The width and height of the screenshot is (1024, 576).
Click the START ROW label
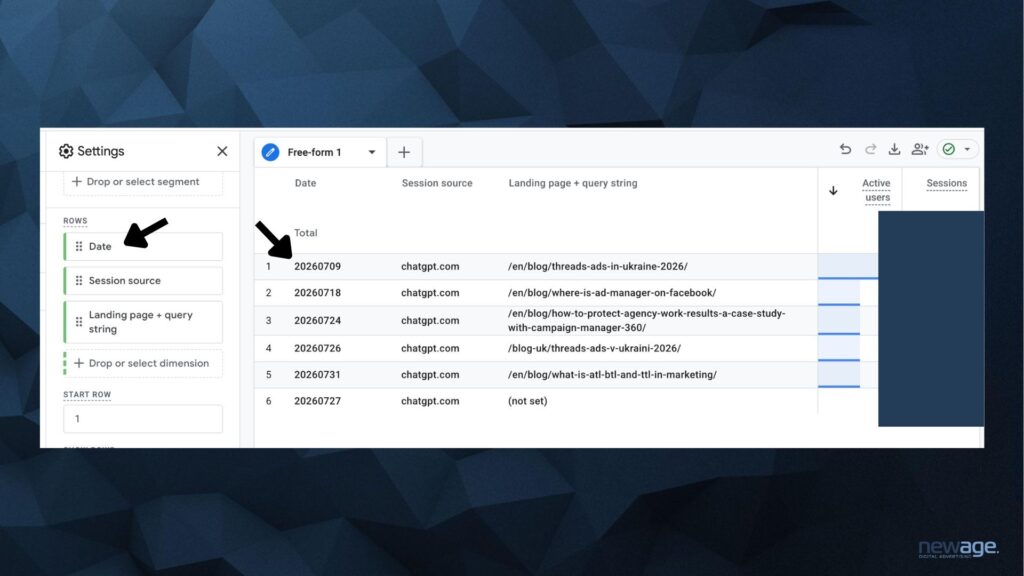(87, 394)
